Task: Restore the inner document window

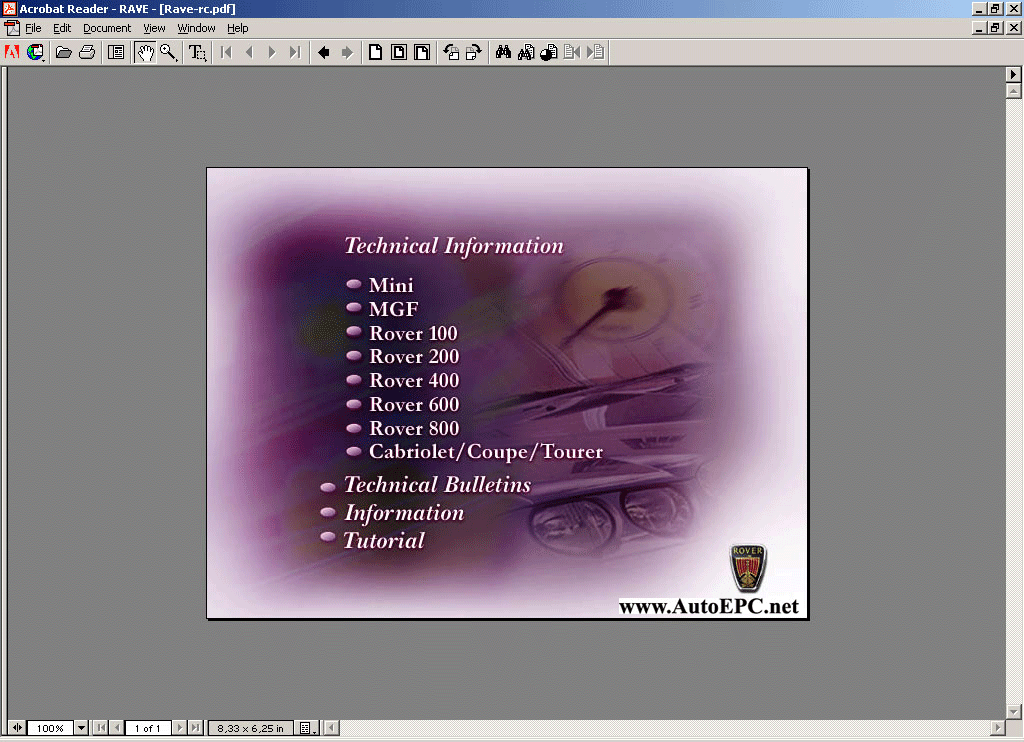Action: coord(995,27)
